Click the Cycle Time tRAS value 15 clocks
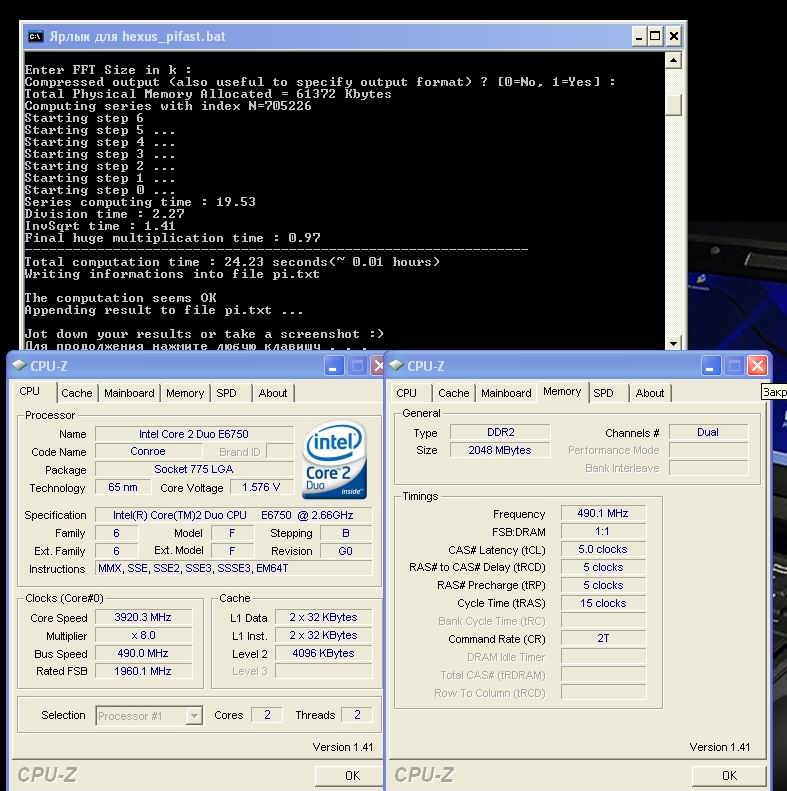787x791 pixels. (x=603, y=603)
